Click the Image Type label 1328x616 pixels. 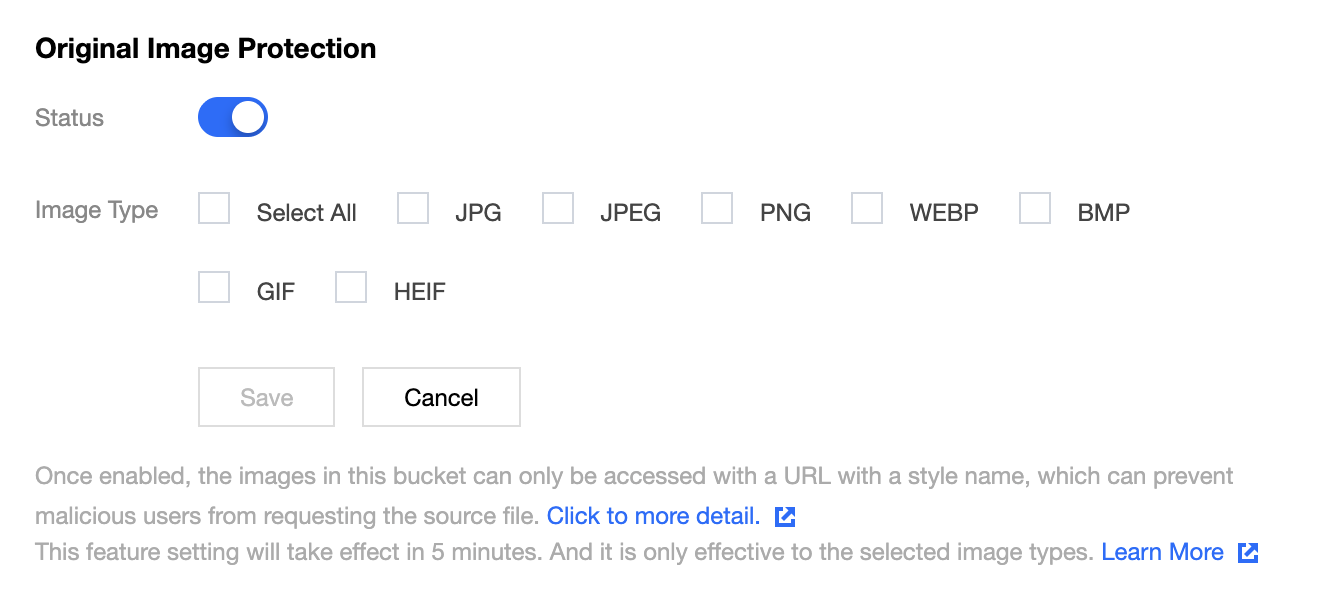coord(96,210)
